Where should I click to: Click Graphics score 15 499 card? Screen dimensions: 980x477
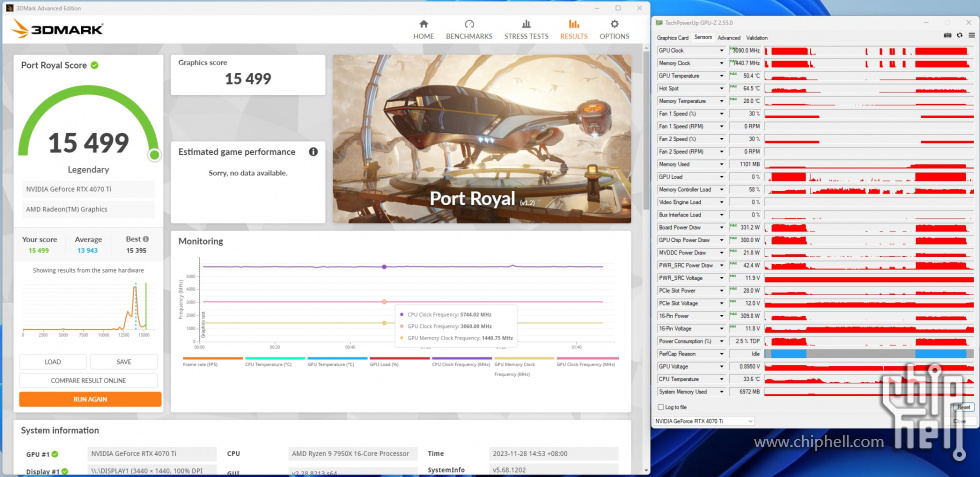tap(248, 75)
